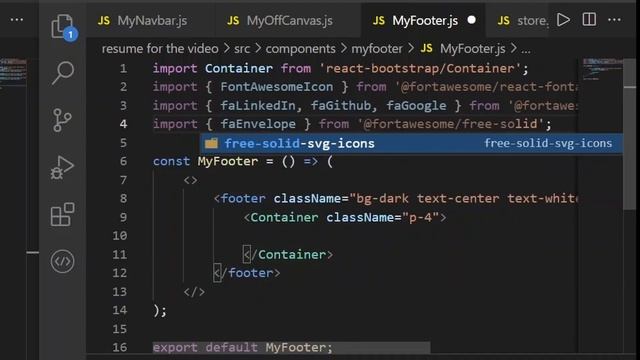
Task: Click 'bg-dark' class string on line 8
Action: tap(382, 199)
